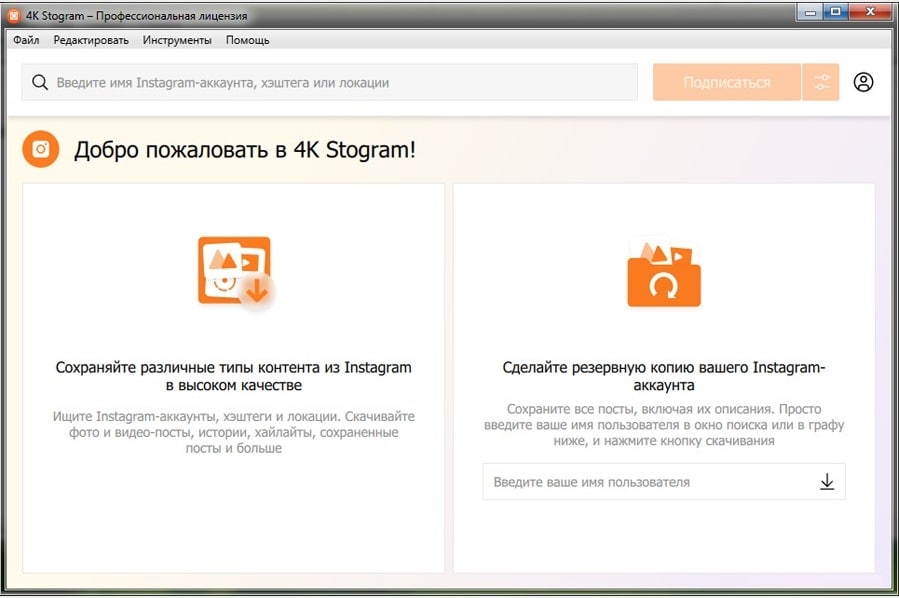
Task: Minimize the 4K Stogram window
Action: 810,12
